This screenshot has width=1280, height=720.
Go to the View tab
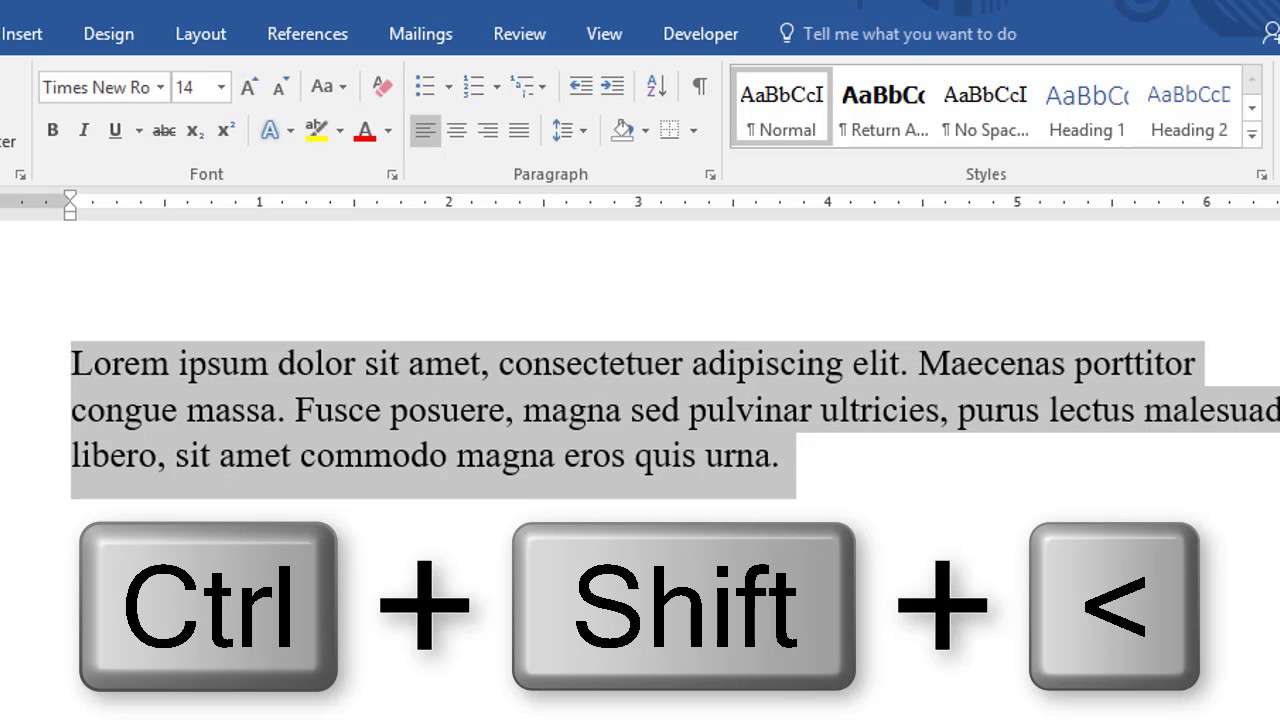604,33
